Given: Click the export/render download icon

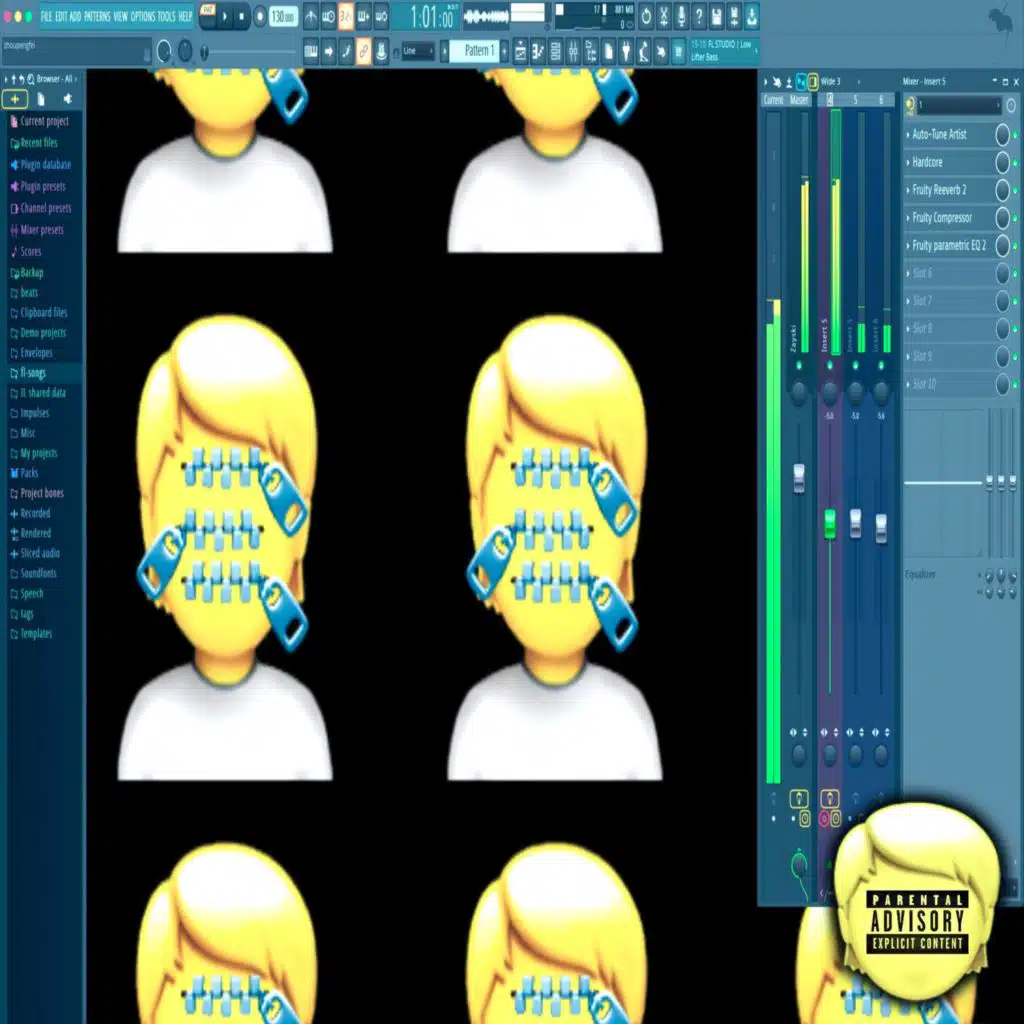Looking at the screenshot, I should coord(752,17).
